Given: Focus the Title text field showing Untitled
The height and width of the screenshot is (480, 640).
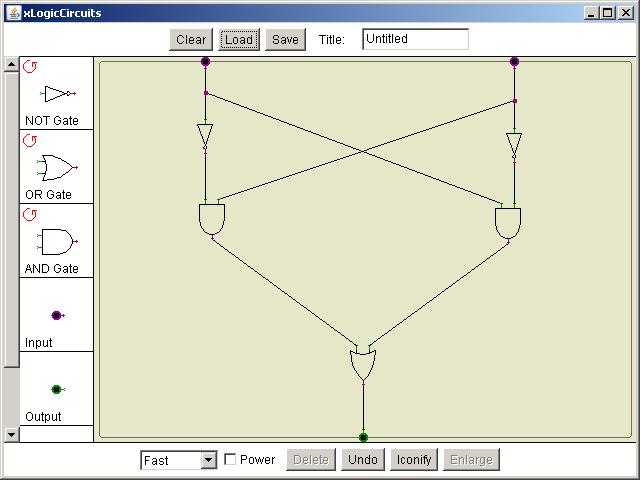Looking at the screenshot, I should (x=416, y=39).
